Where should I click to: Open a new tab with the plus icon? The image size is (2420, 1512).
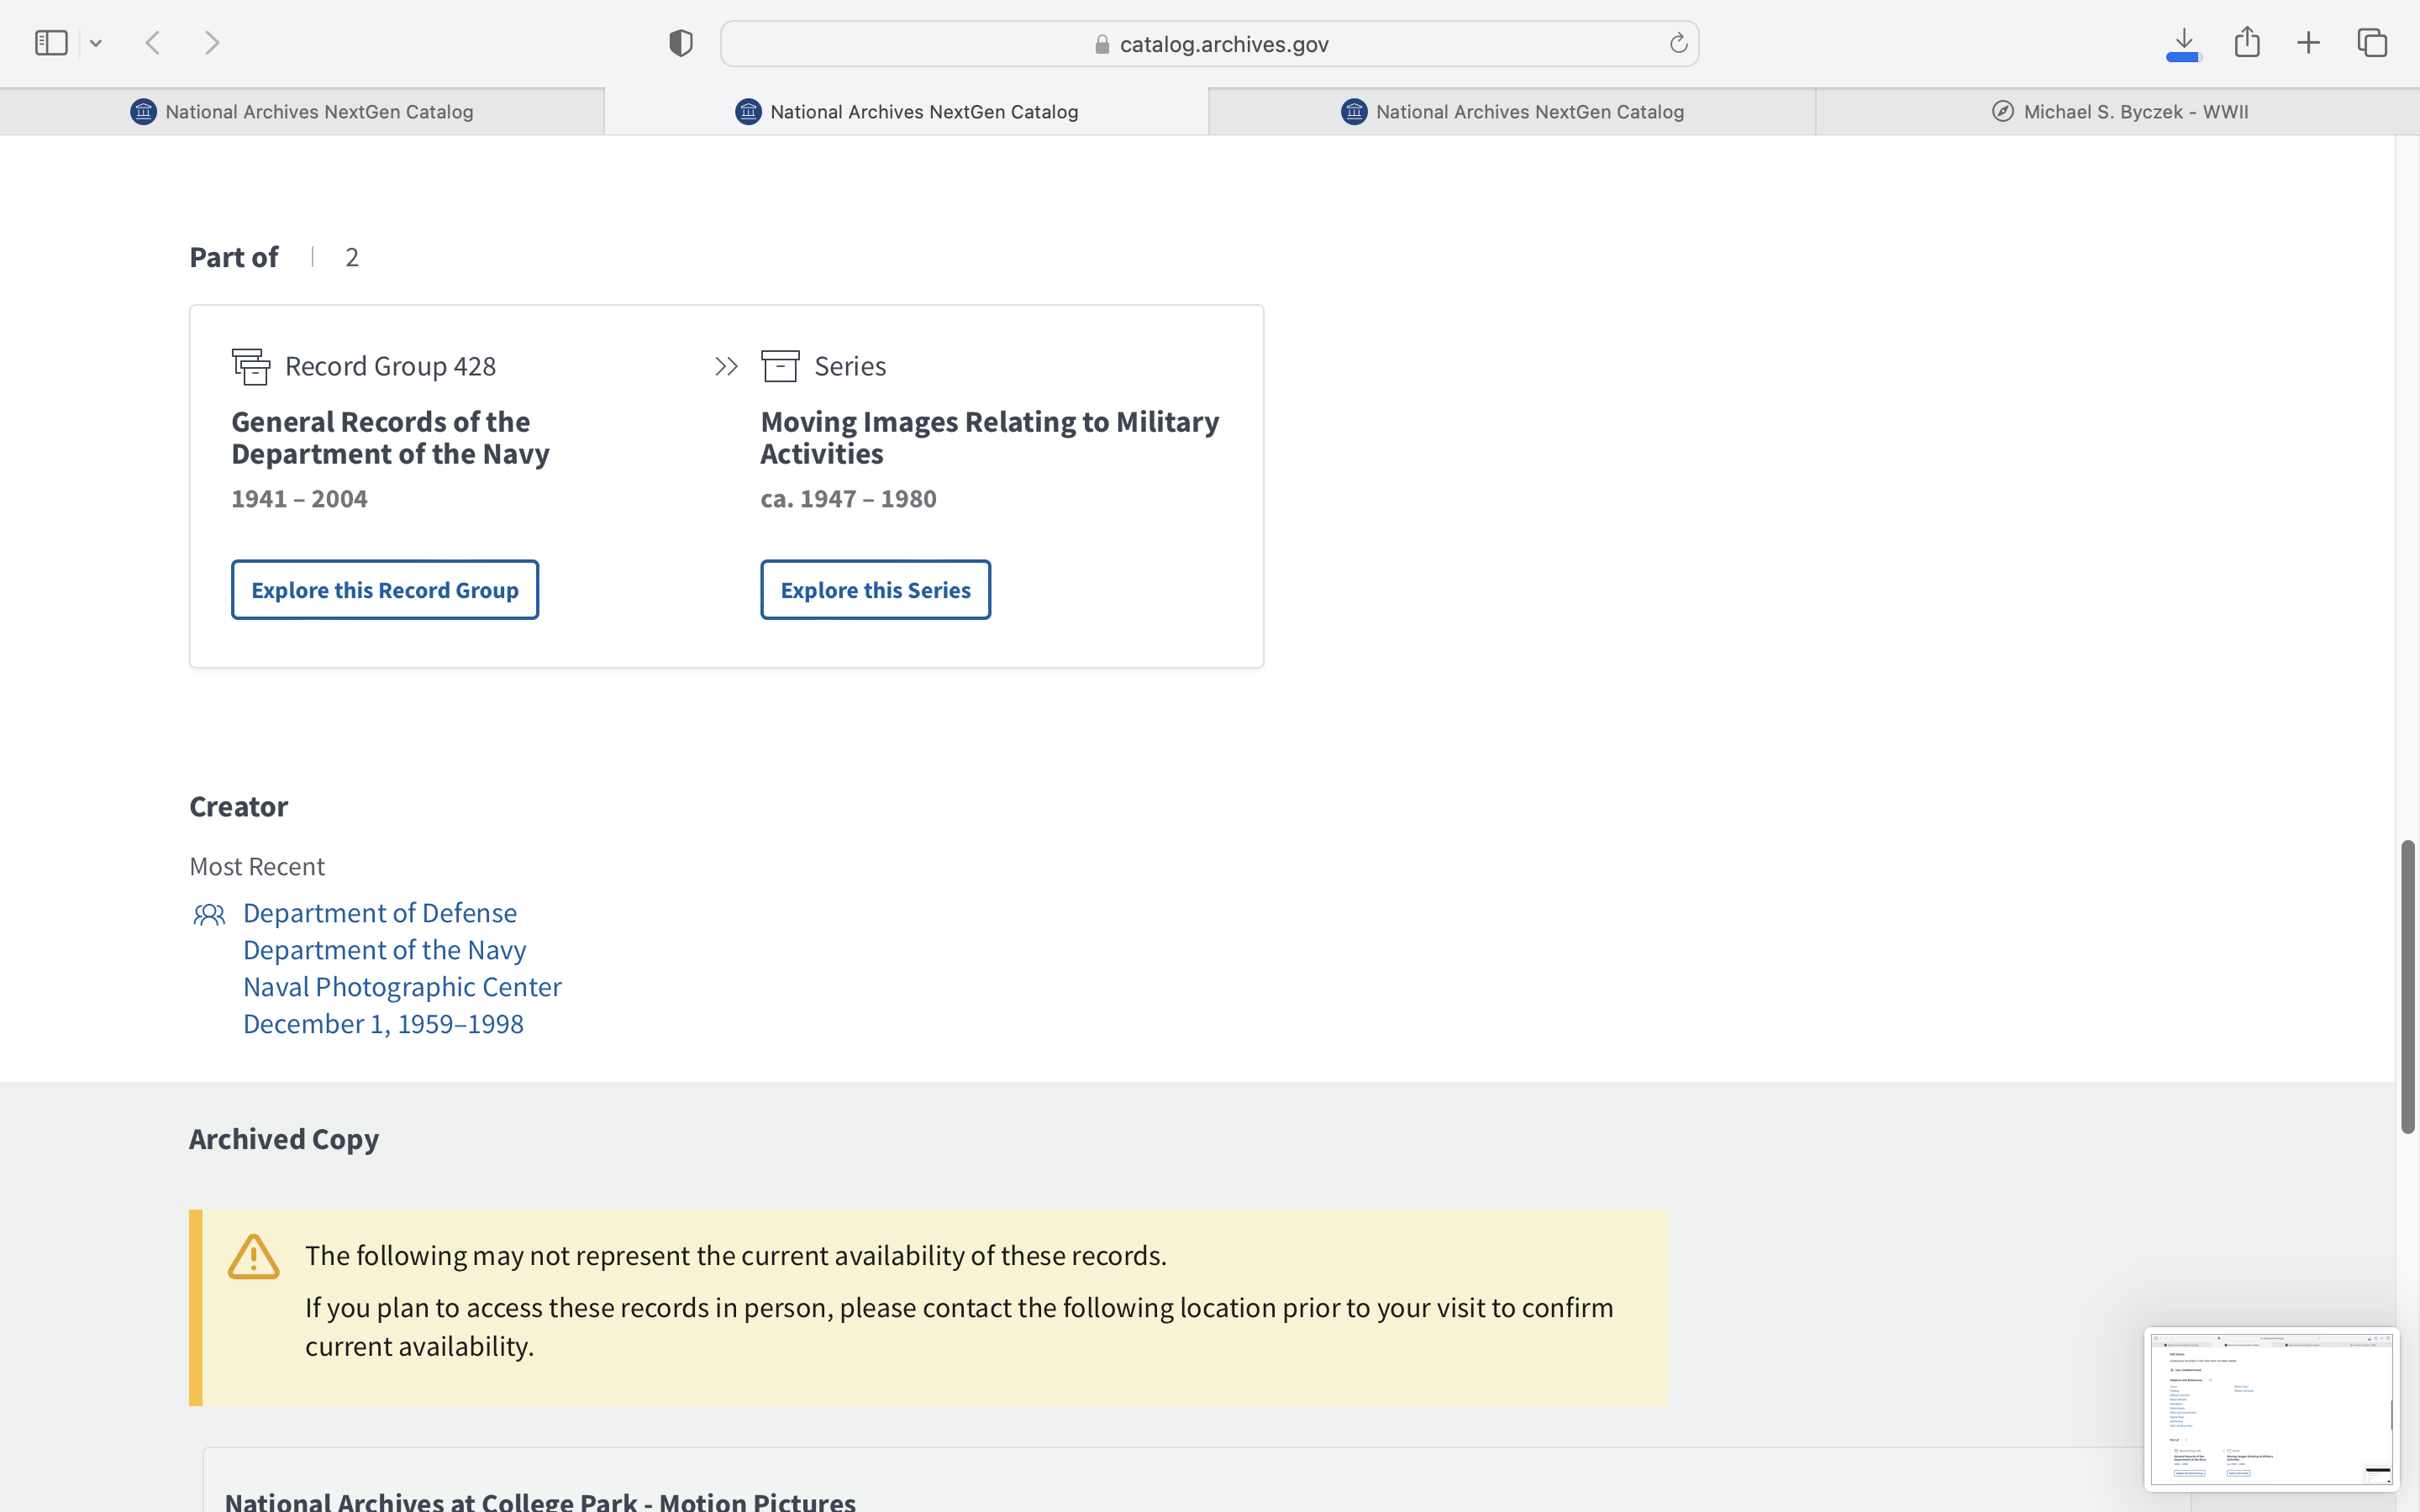(2308, 43)
